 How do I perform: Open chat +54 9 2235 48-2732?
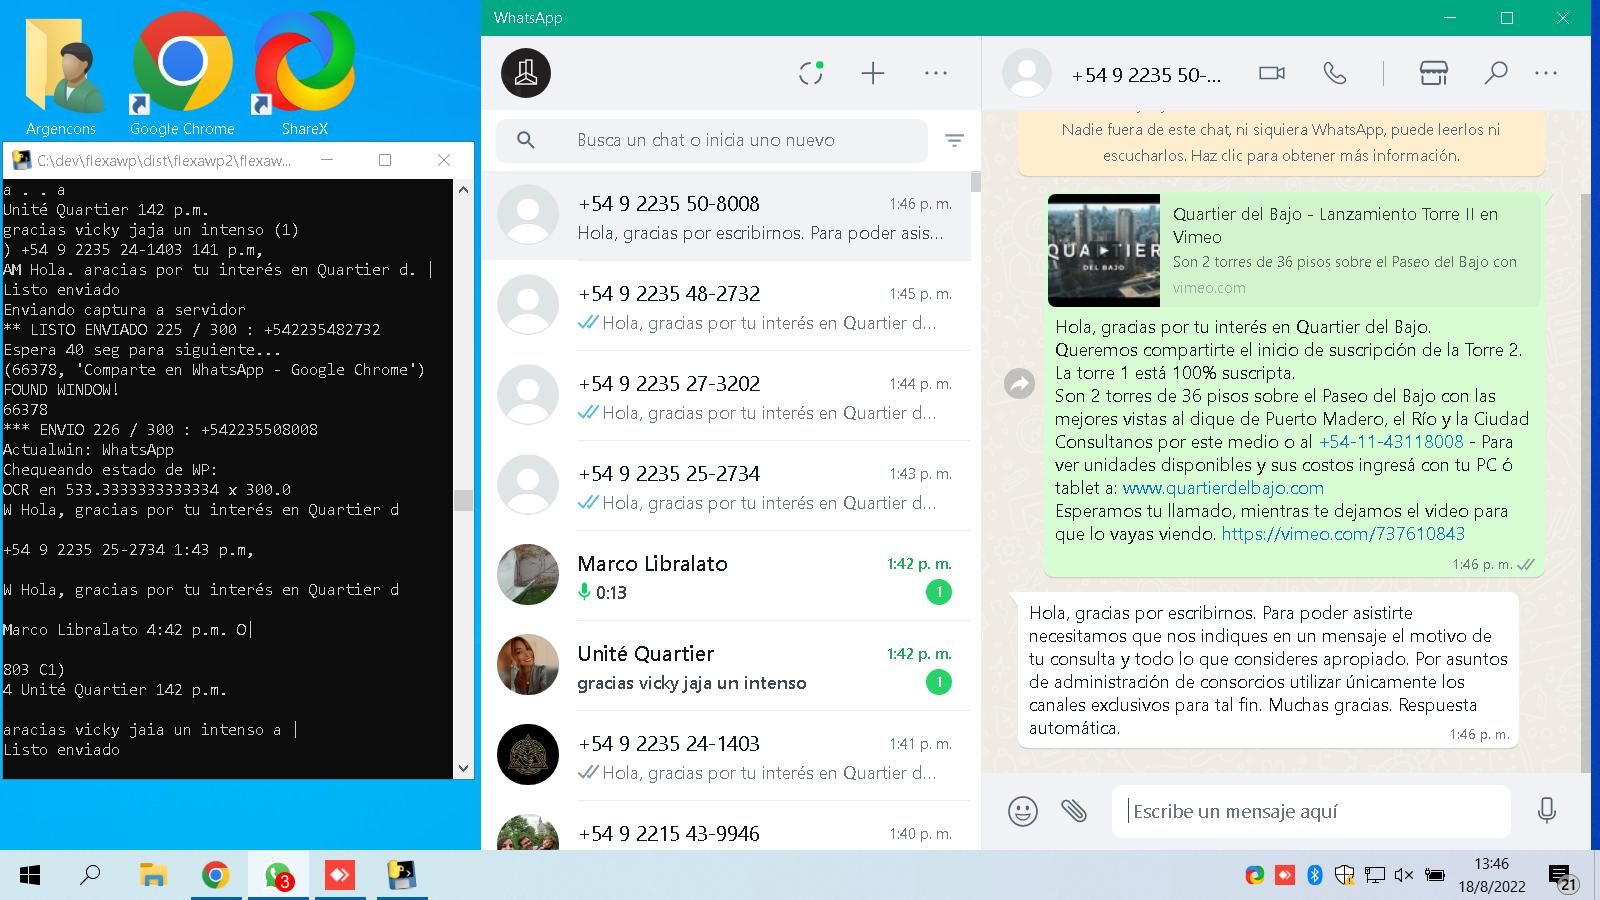coord(726,307)
